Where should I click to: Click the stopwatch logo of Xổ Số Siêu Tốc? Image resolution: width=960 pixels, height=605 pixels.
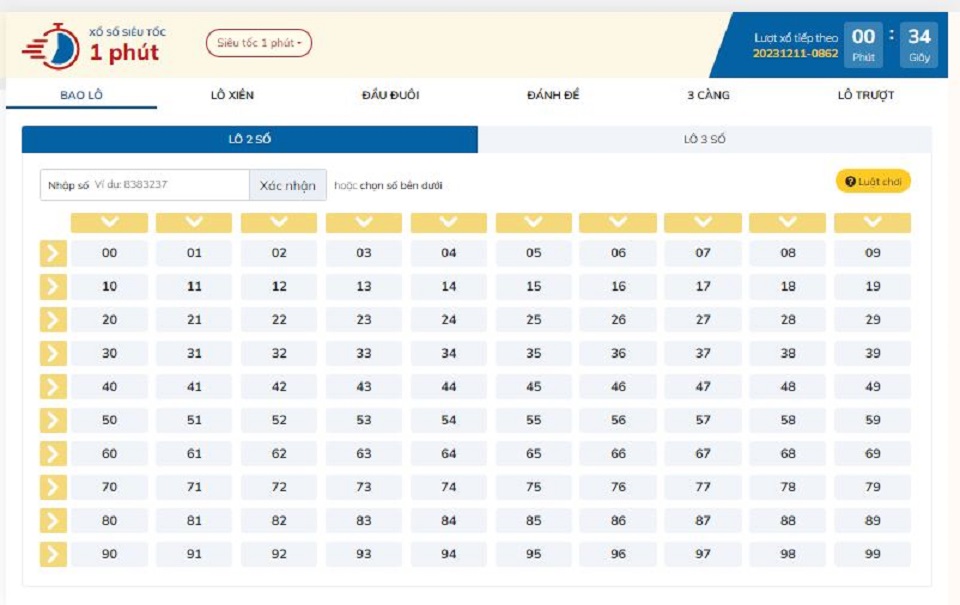coord(52,45)
